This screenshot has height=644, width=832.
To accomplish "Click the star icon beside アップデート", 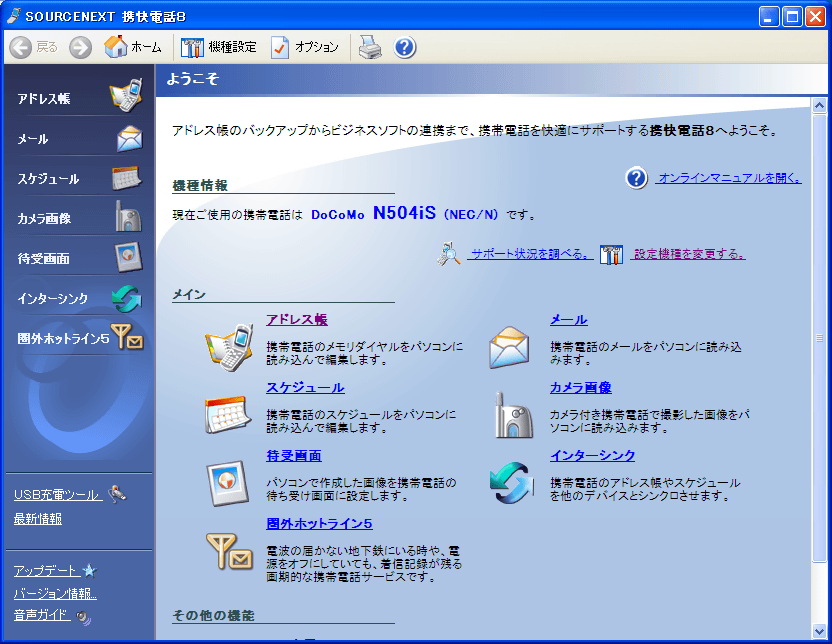I will pyautogui.click(x=90, y=571).
